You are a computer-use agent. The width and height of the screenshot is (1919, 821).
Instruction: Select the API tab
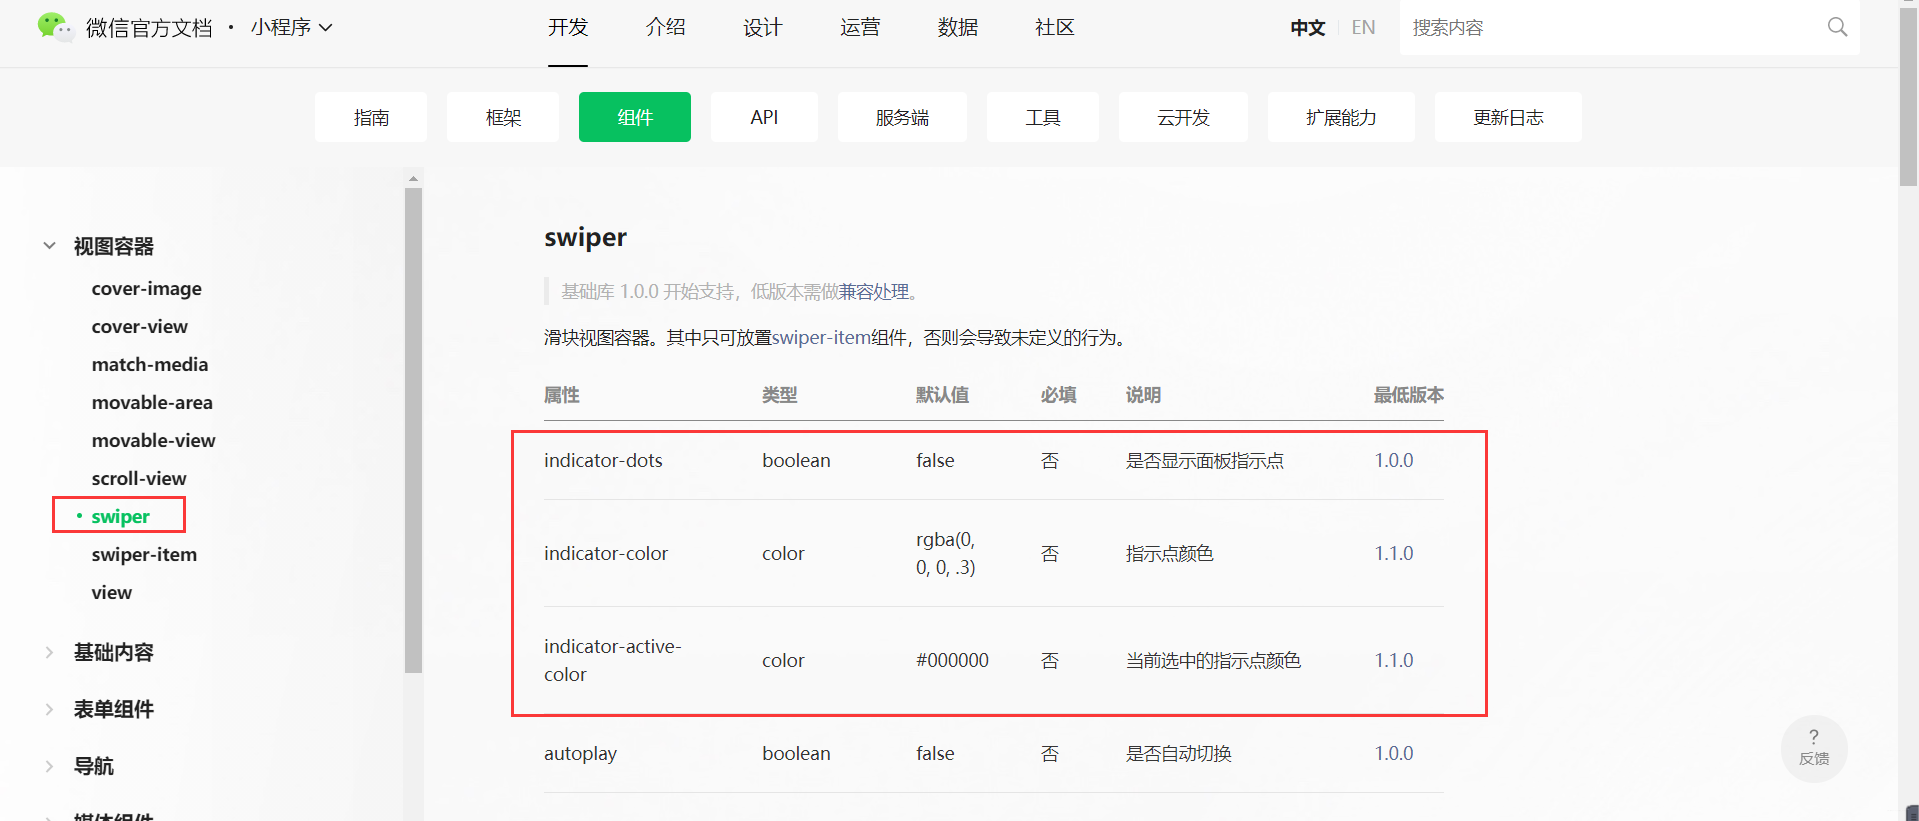(x=764, y=117)
